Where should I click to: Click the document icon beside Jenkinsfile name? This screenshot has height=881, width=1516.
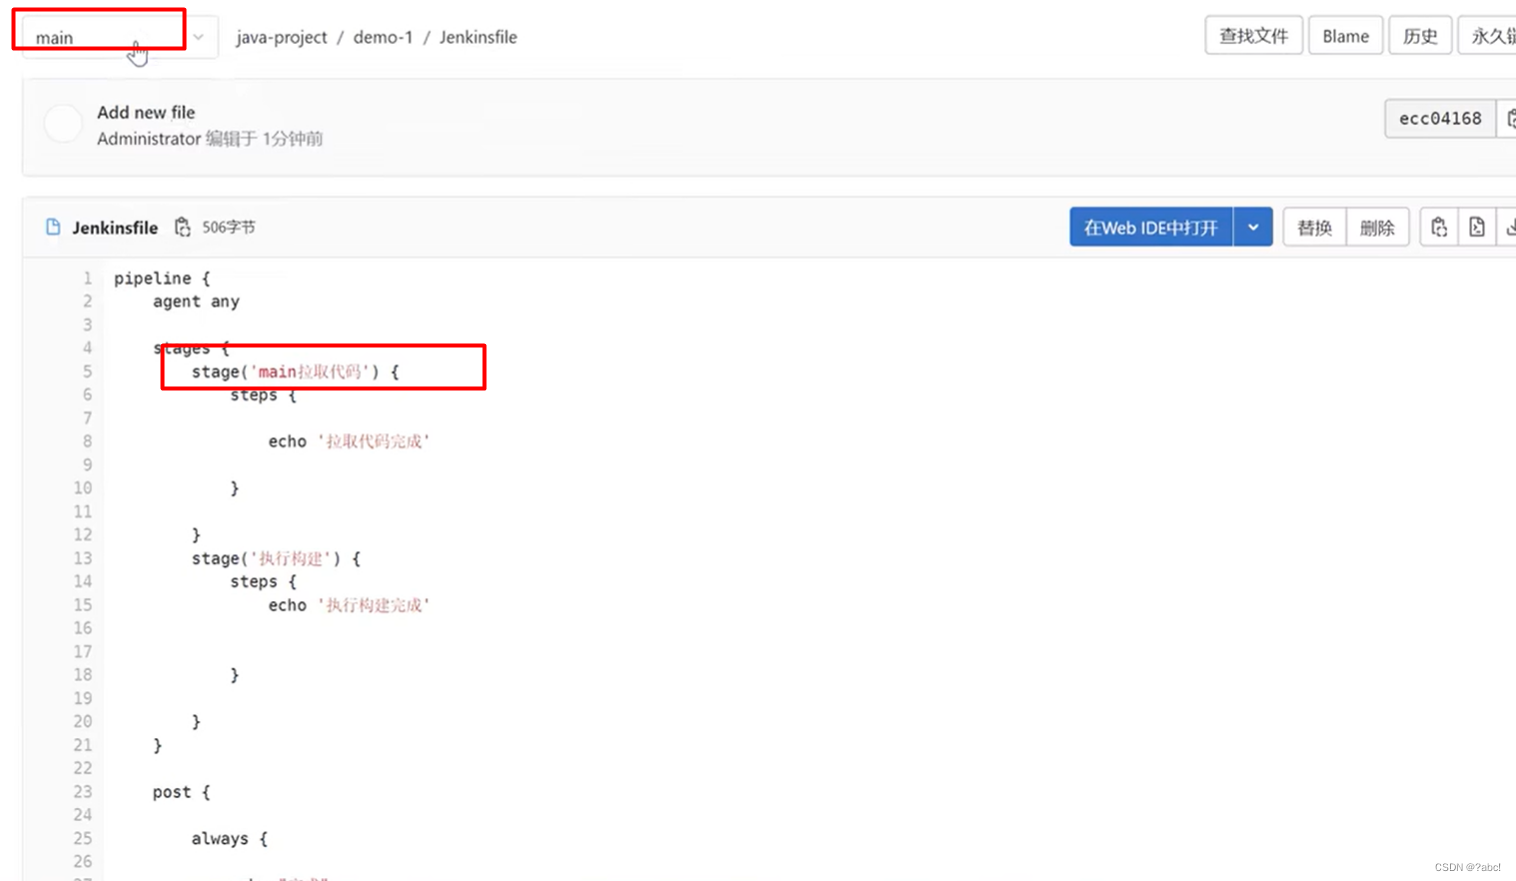click(x=53, y=227)
